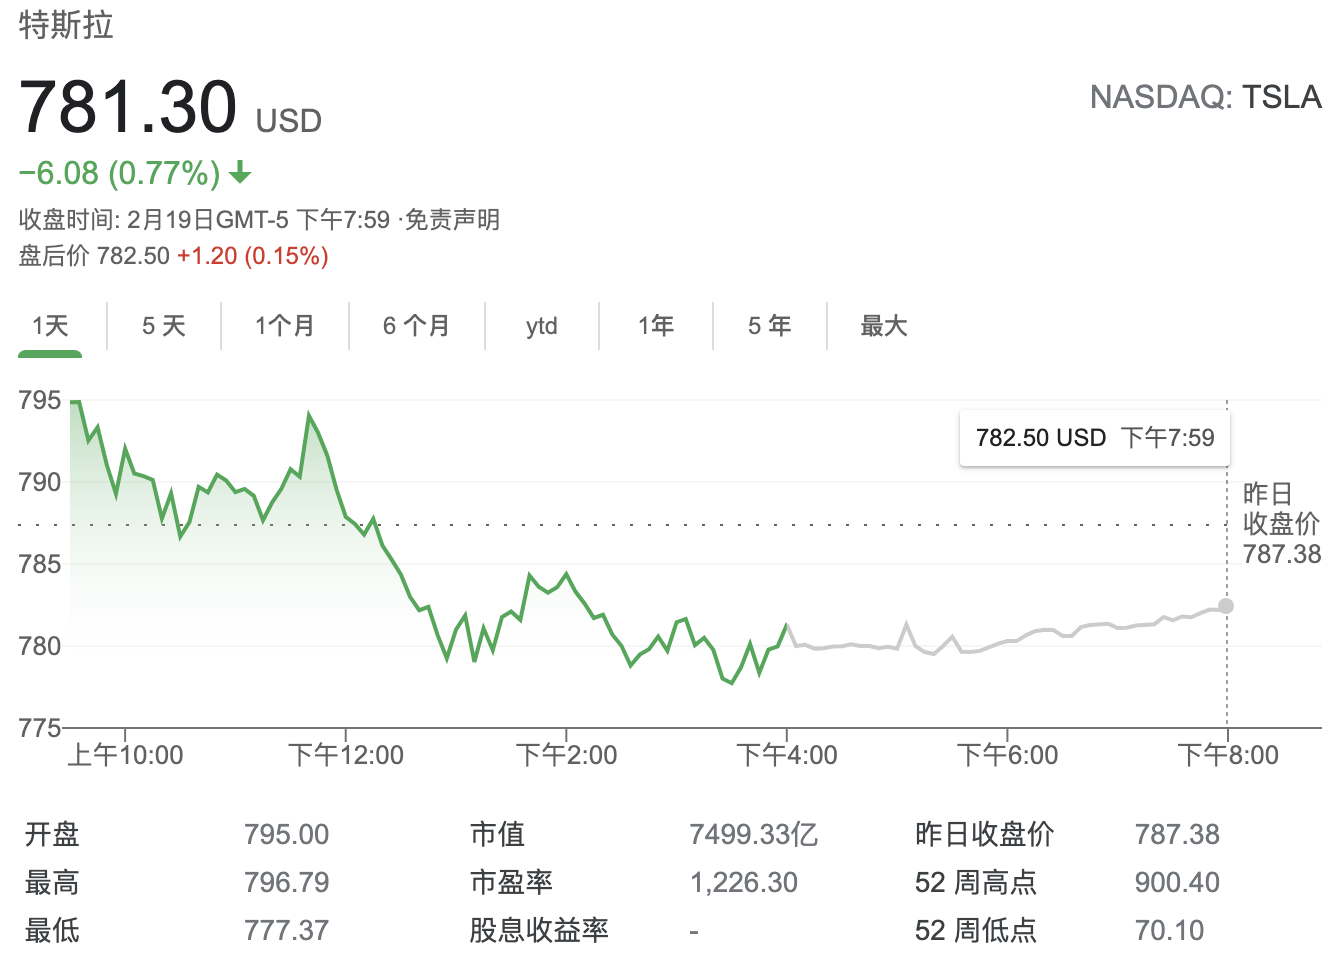
Task: Click the 52 周高点 value 900.40
Action: (1177, 882)
